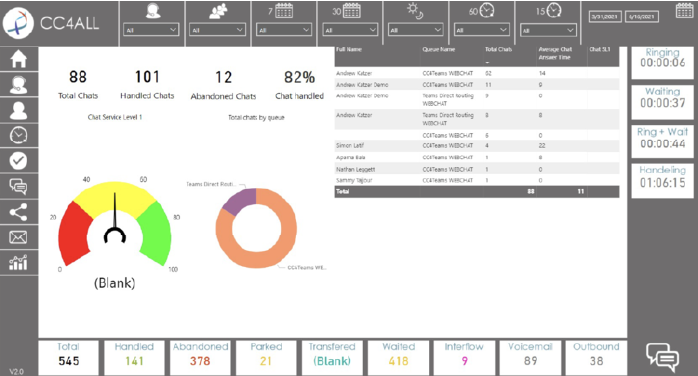Click the CC4ALL logo
Screen dimensions: 698x376
[18, 24]
